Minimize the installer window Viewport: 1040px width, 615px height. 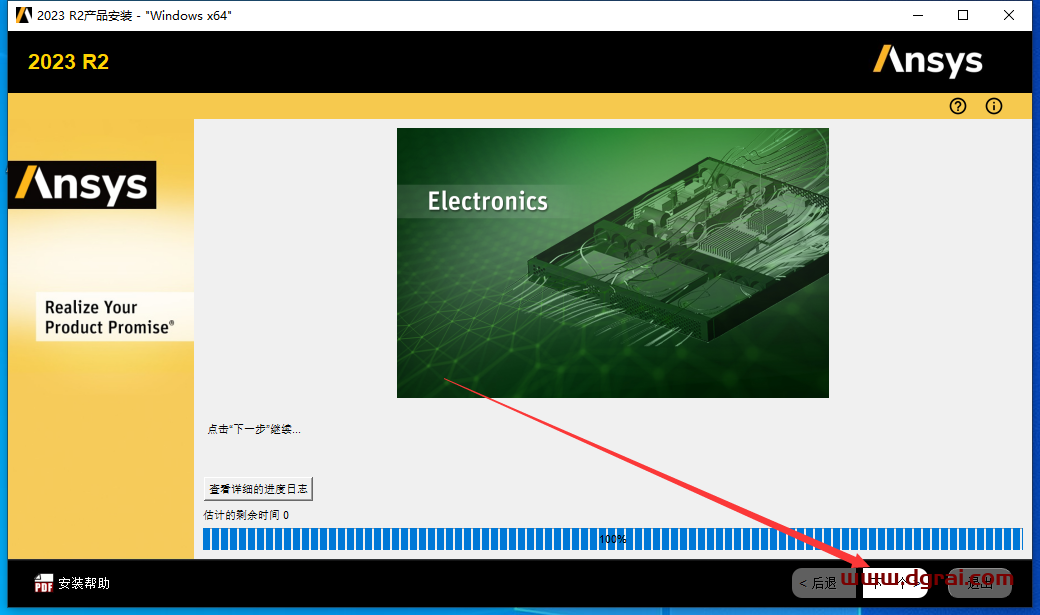pos(918,15)
